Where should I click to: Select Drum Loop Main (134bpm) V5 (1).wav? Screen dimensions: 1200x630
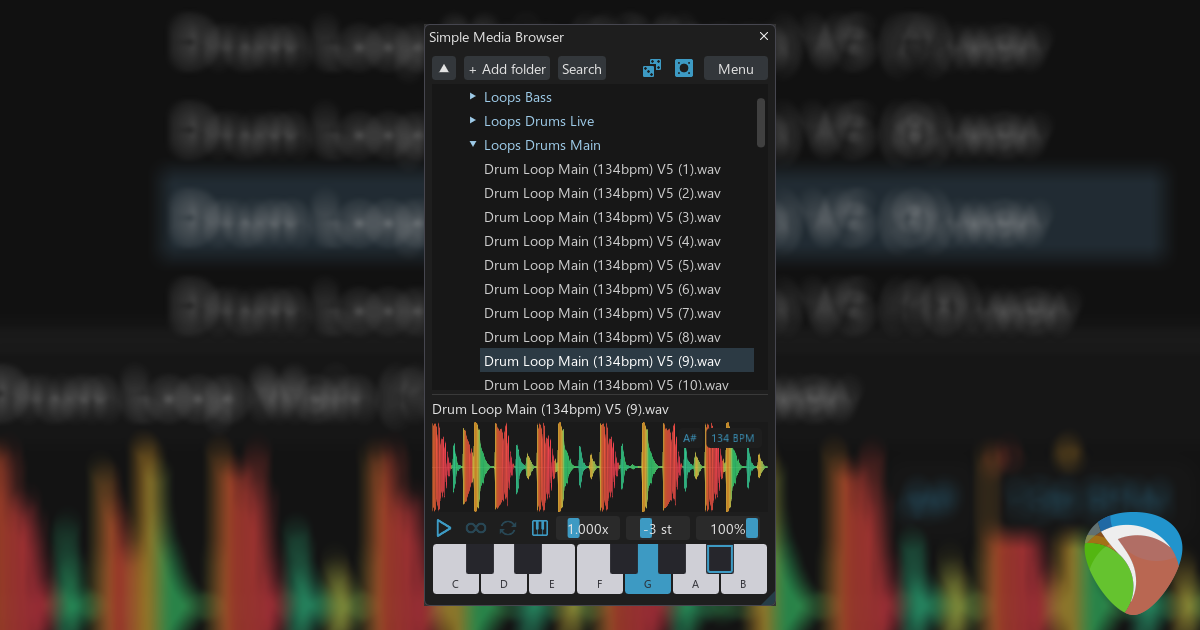coord(602,169)
